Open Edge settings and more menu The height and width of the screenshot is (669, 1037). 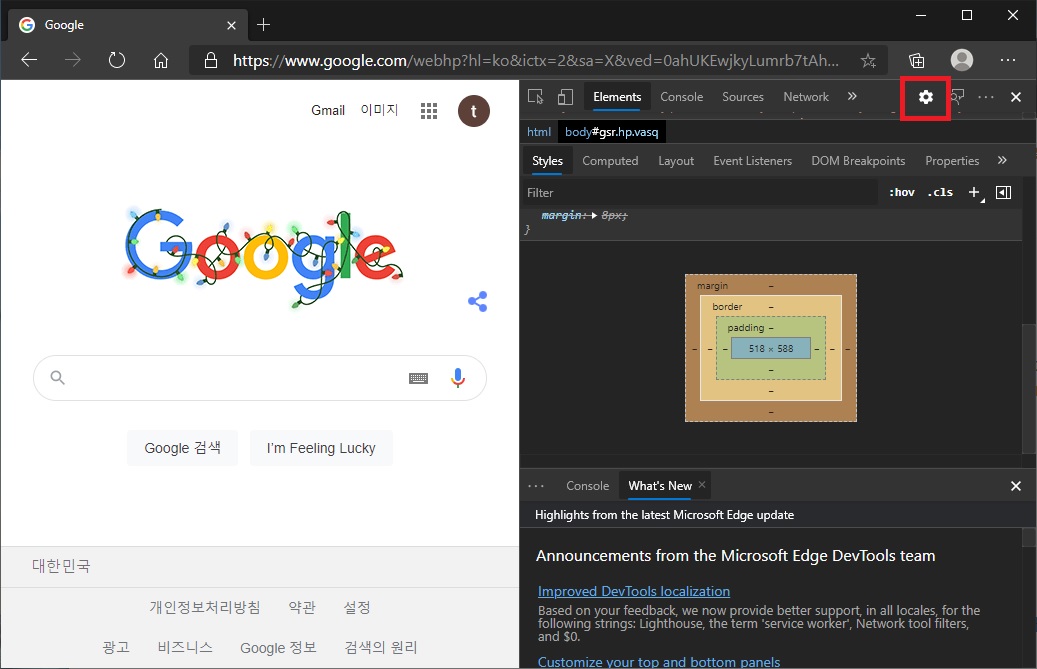click(x=1008, y=60)
